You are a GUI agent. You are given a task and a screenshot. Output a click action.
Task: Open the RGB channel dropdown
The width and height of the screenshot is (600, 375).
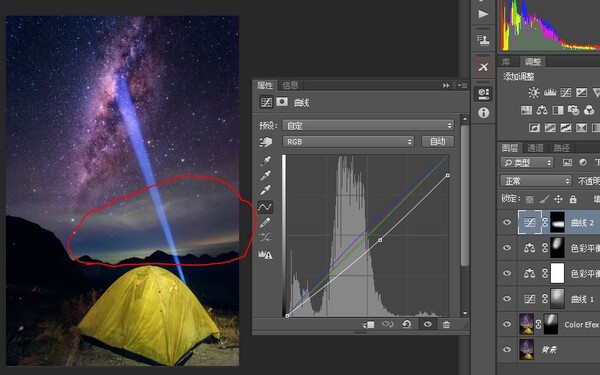coord(348,142)
